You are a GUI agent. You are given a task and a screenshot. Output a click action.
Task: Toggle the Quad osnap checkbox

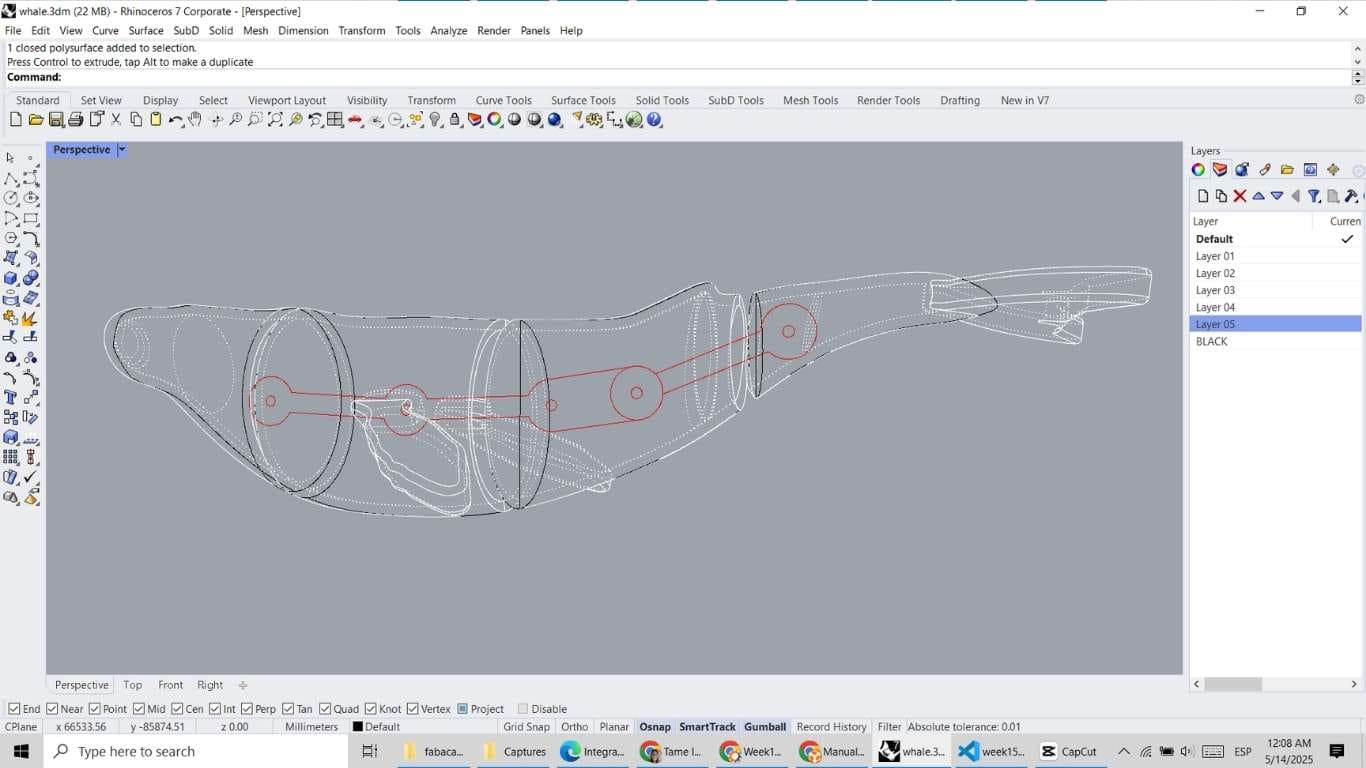(325, 709)
